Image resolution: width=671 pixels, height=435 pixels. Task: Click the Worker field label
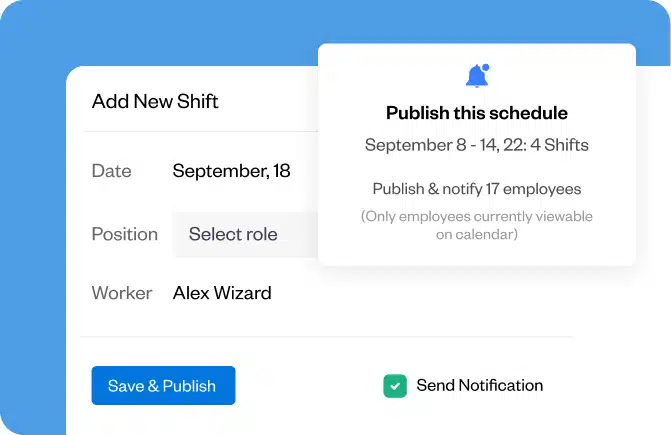coord(122,293)
